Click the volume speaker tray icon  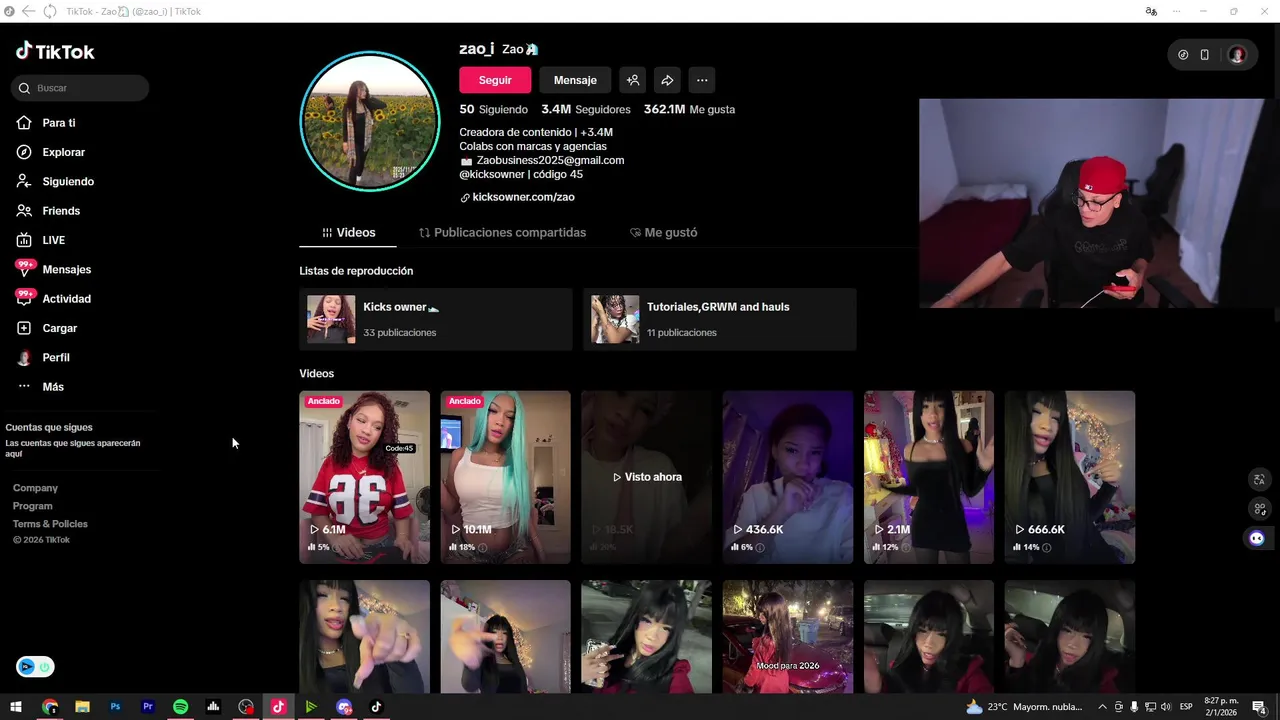[x=1165, y=707]
